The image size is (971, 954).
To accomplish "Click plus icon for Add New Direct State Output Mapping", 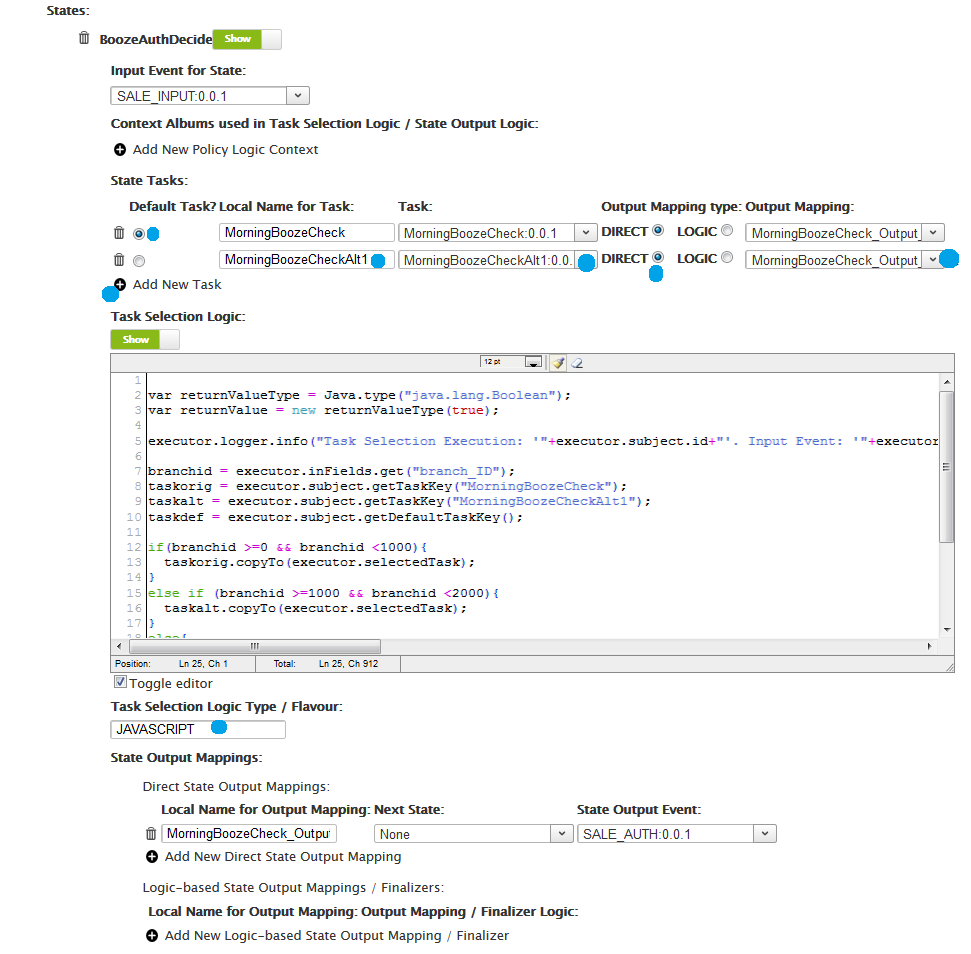I will click(x=152, y=856).
